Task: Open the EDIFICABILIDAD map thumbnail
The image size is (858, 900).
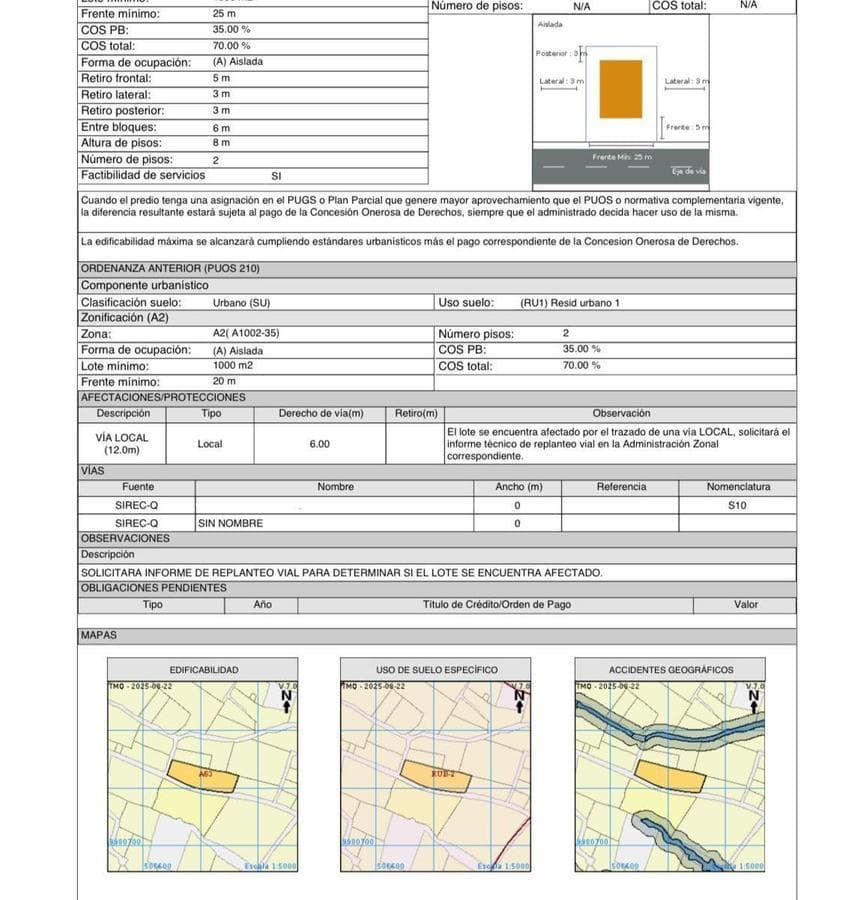Action: [x=203, y=776]
